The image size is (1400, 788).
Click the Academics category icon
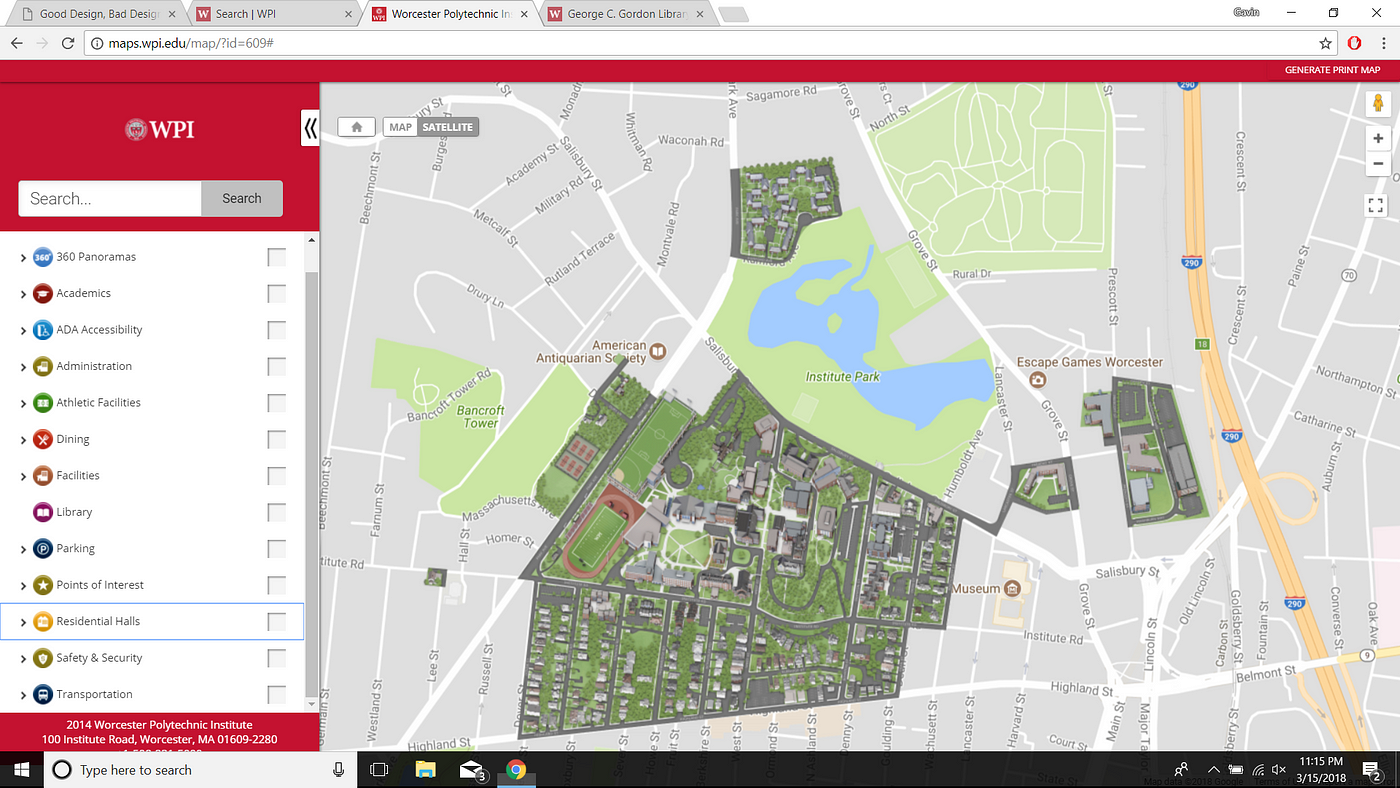tap(42, 293)
